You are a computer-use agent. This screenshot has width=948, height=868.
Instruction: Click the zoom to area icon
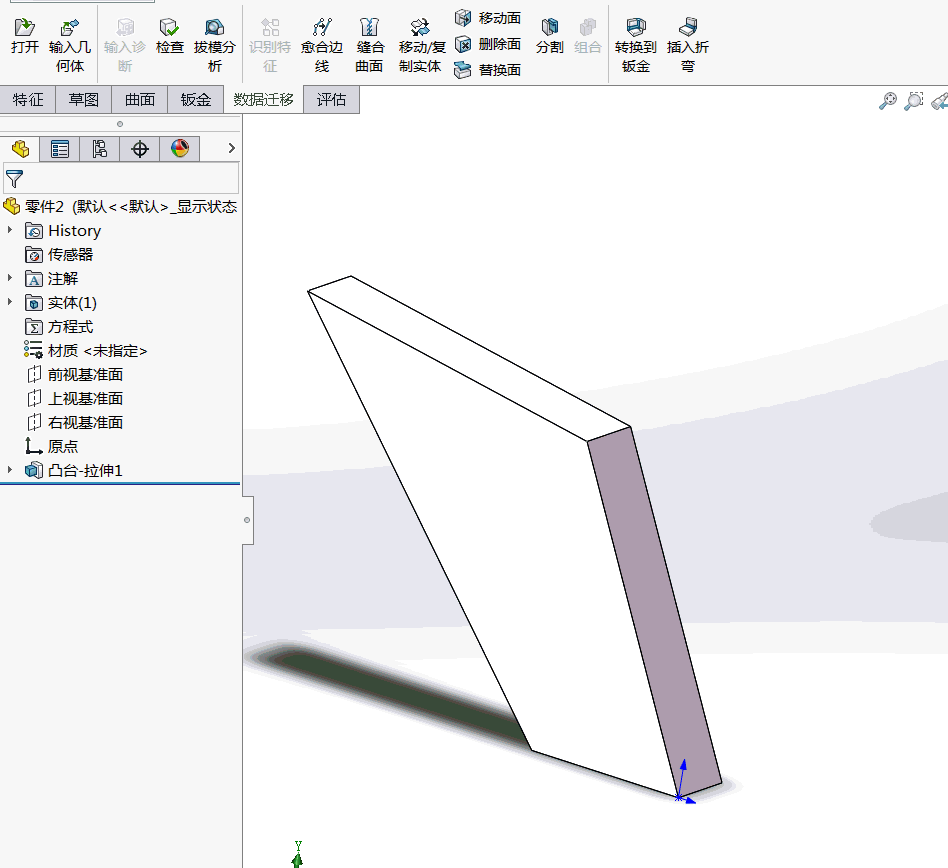point(914,101)
